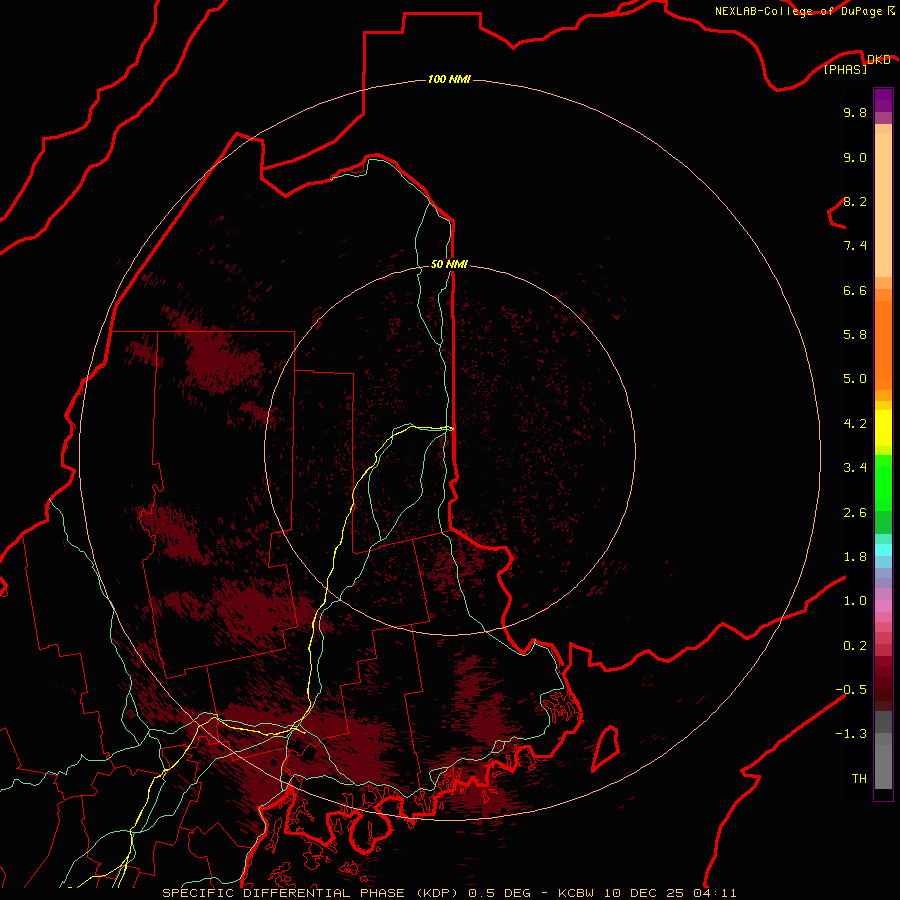Click the "4.2" value on the color scale
The image size is (900, 900).
(x=855, y=423)
